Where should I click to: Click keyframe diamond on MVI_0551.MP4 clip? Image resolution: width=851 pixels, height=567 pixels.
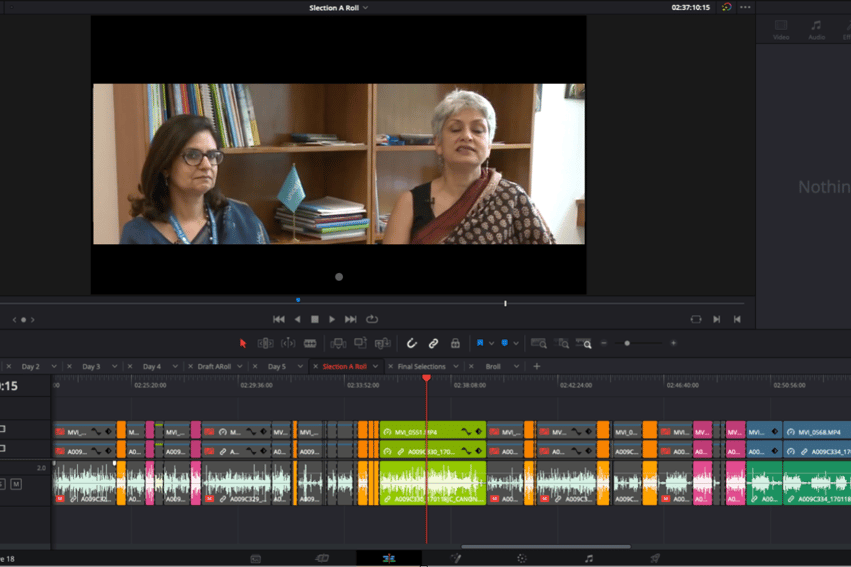coord(479,432)
